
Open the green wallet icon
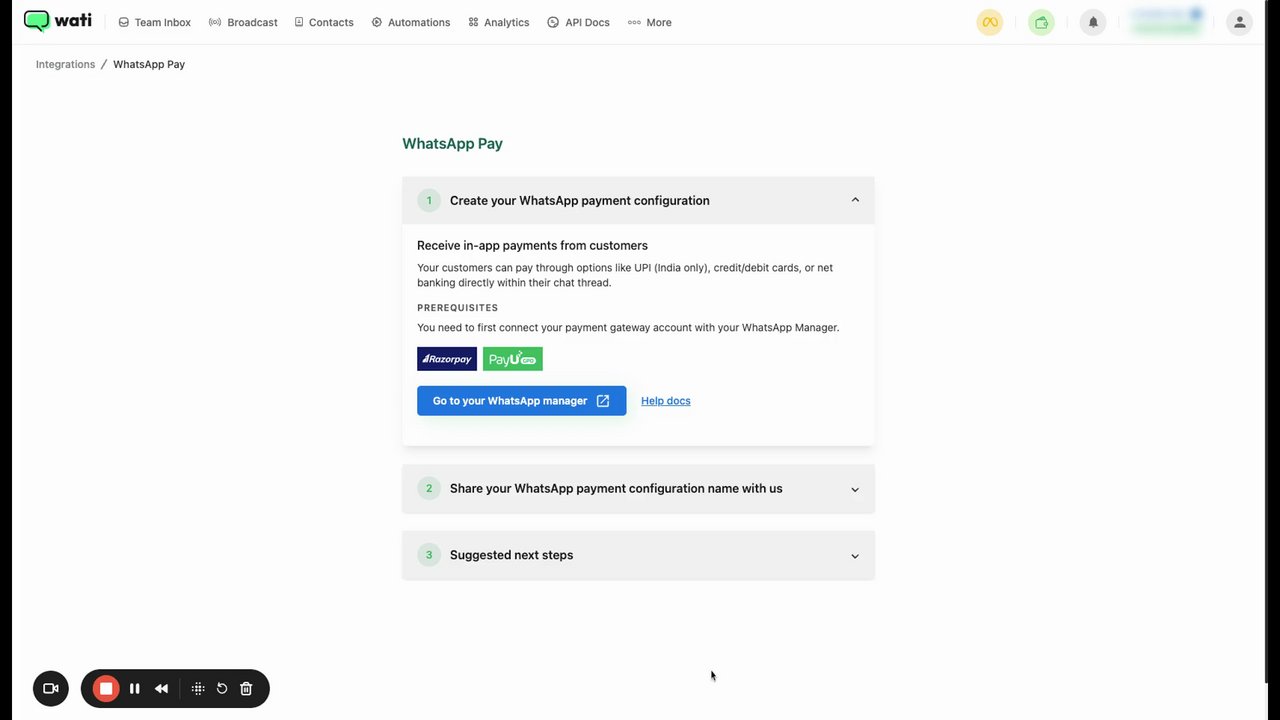1041,22
